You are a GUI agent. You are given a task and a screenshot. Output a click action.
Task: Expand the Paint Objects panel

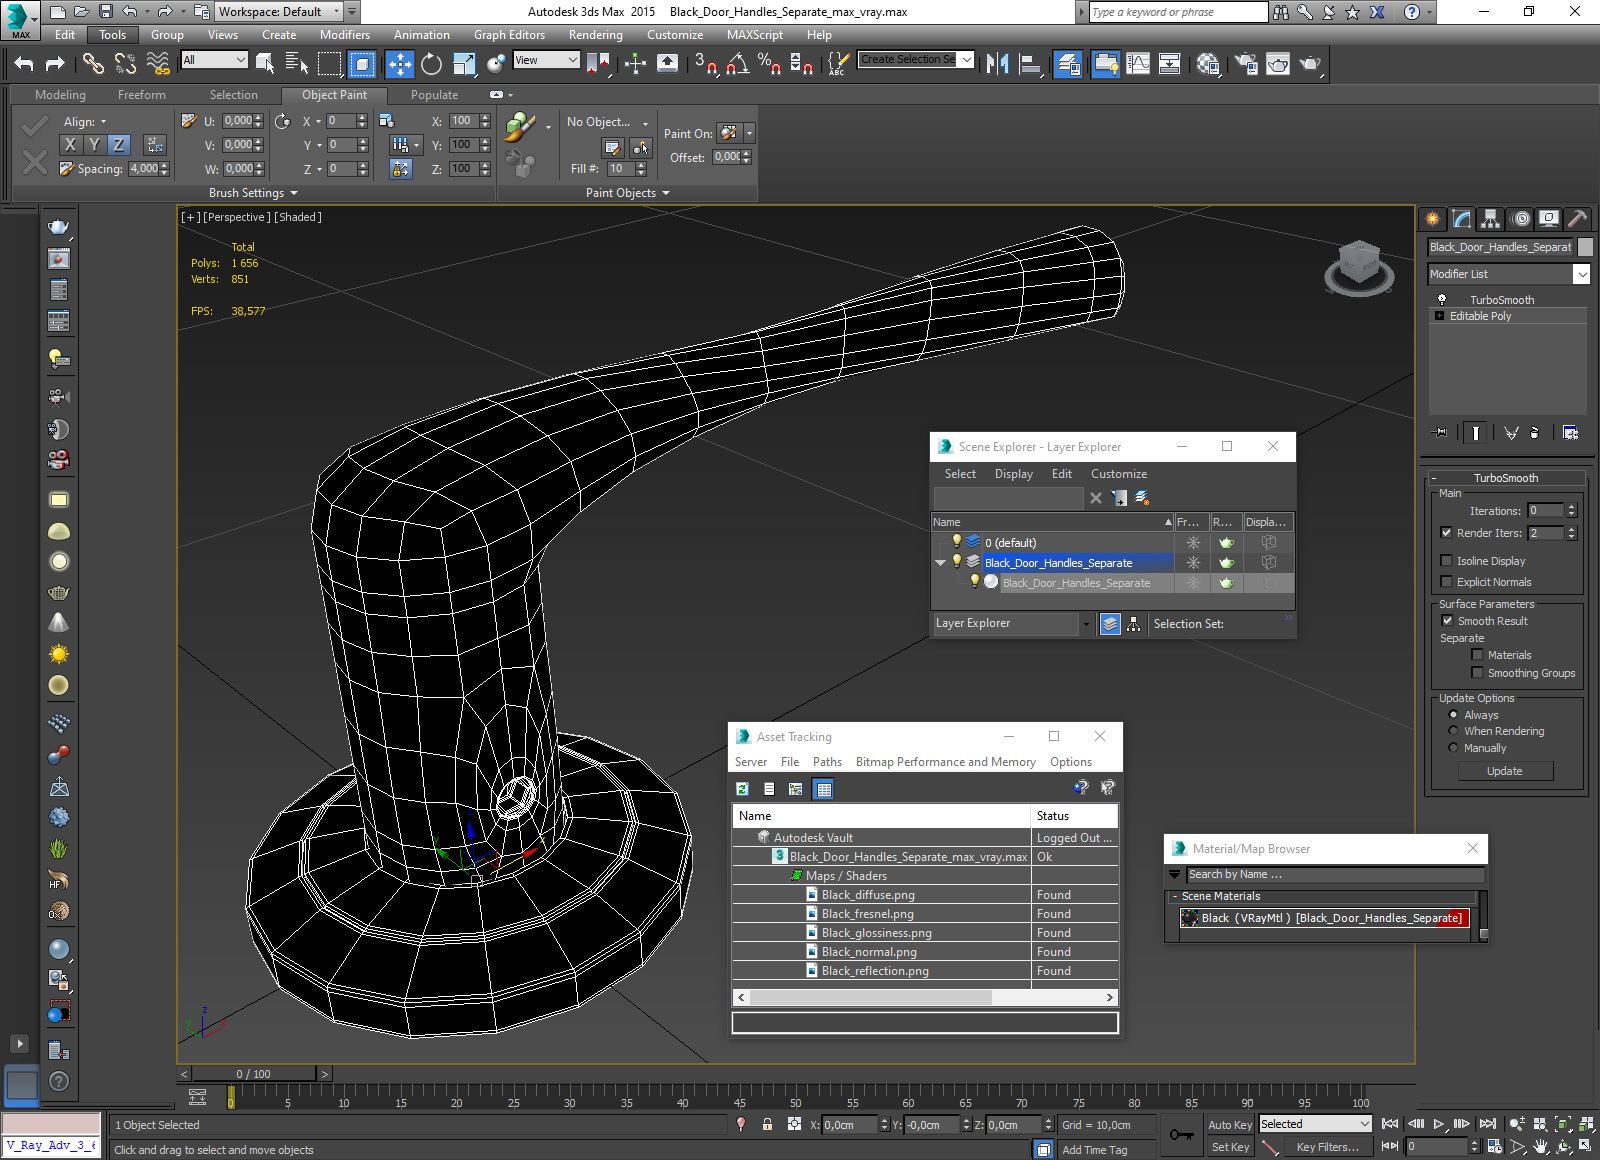627,193
